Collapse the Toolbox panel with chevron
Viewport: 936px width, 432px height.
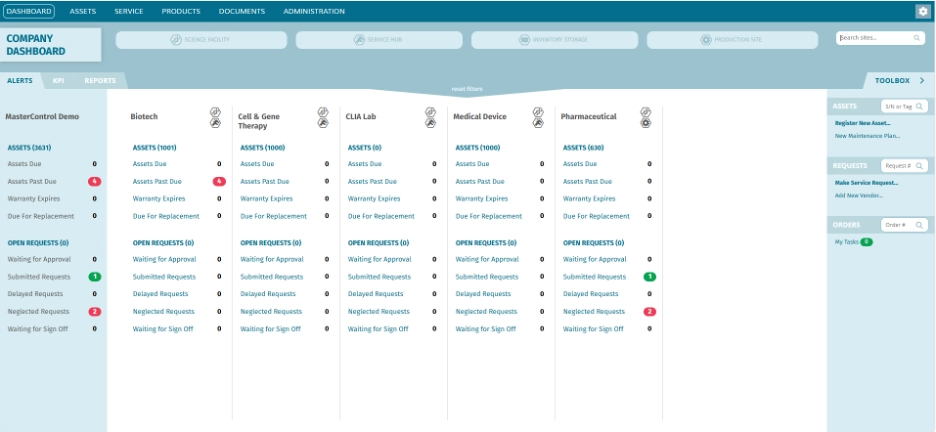(x=921, y=80)
